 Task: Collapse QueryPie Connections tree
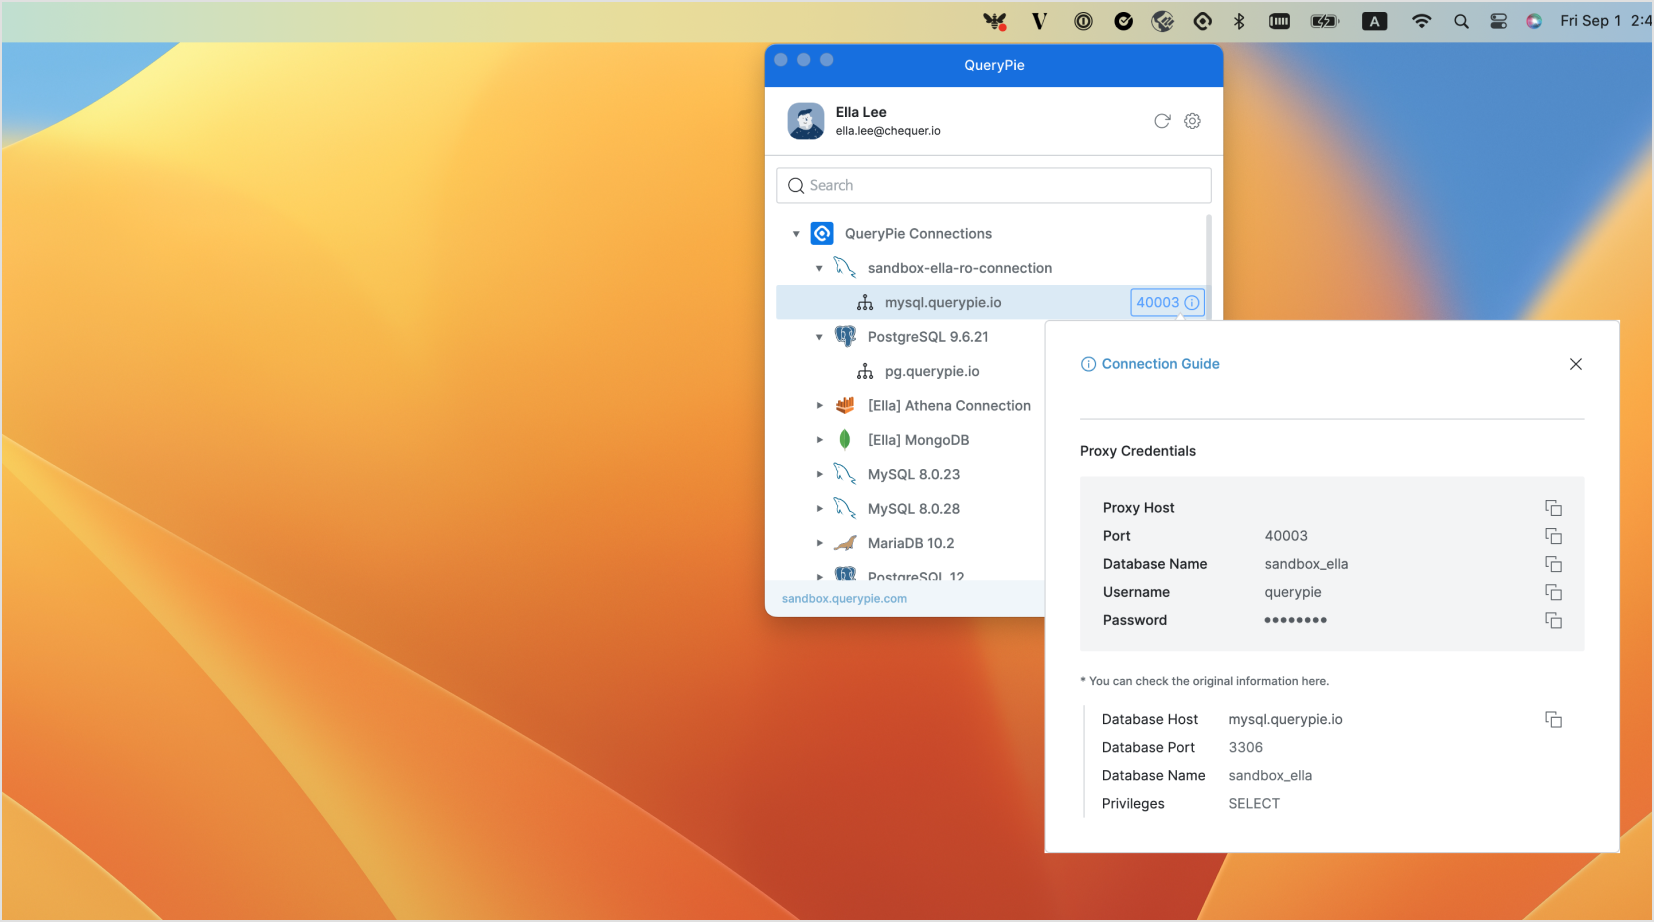click(796, 234)
